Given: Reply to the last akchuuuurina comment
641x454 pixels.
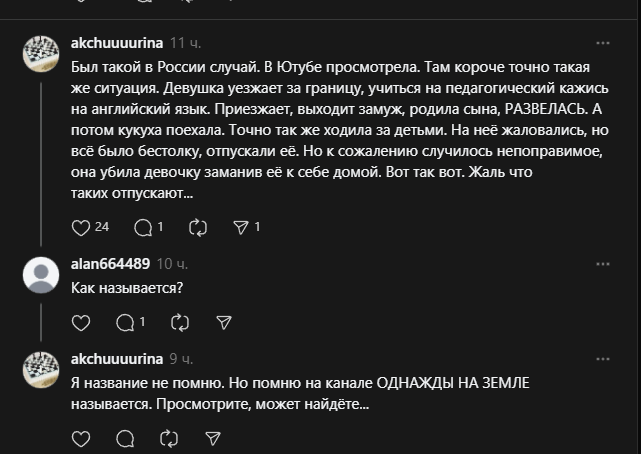Looking at the screenshot, I should pyautogui.click(x=126, y=438).
